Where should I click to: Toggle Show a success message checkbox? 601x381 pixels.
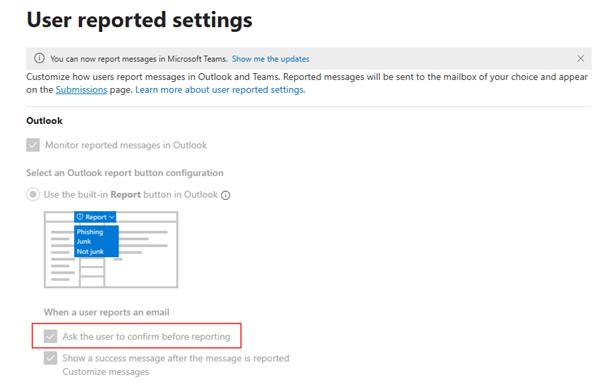pyautogui.click(x=50, y=358)
